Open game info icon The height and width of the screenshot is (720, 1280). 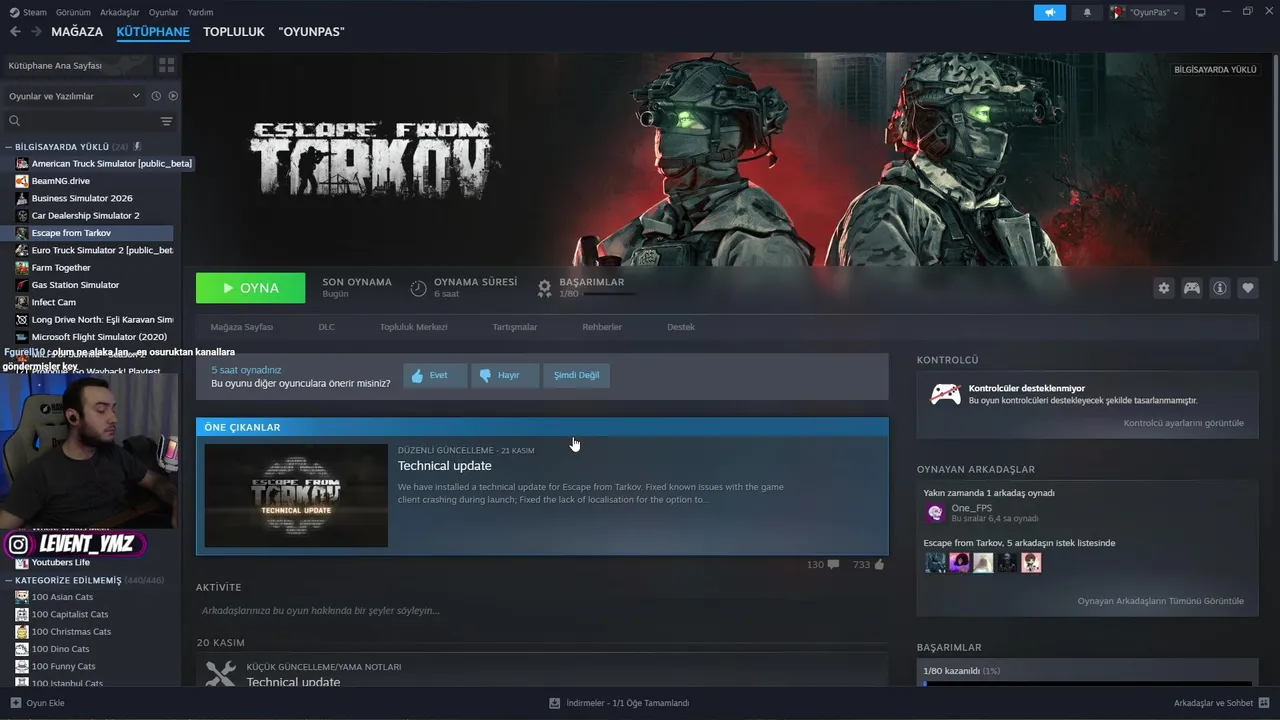[1220, 288]
